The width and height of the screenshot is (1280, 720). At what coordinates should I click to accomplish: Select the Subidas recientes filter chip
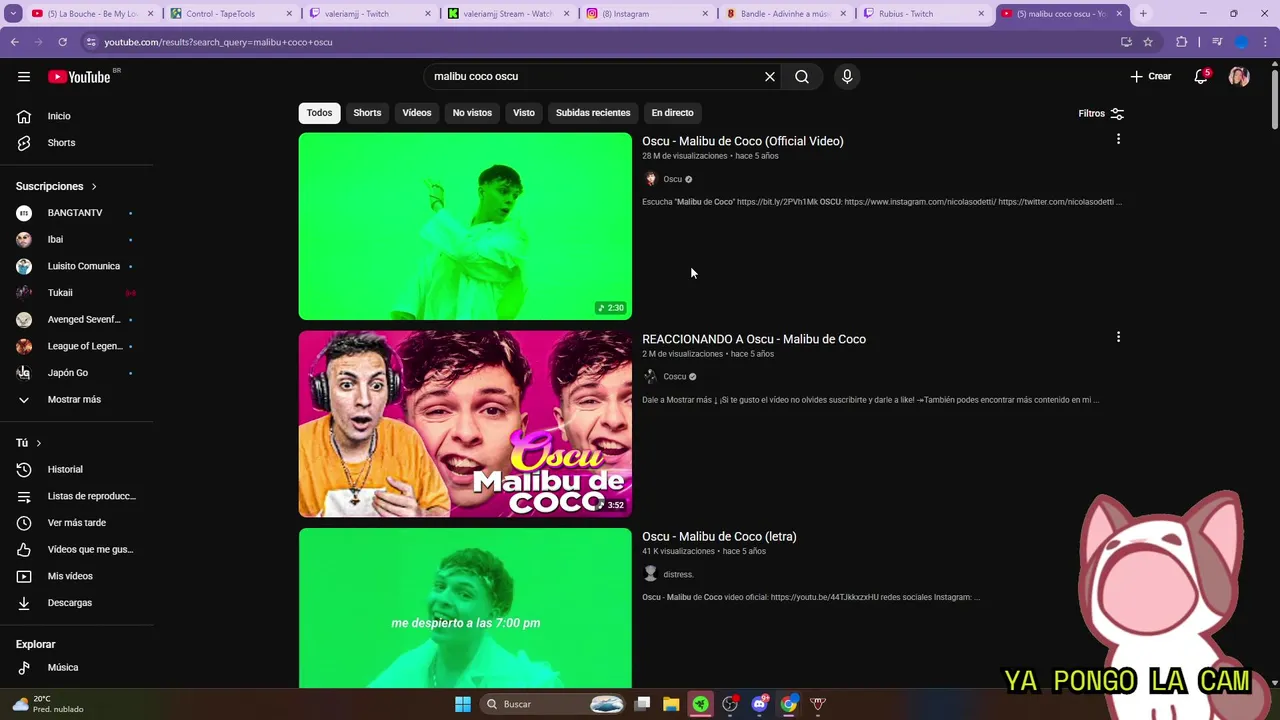coord(593,113)
